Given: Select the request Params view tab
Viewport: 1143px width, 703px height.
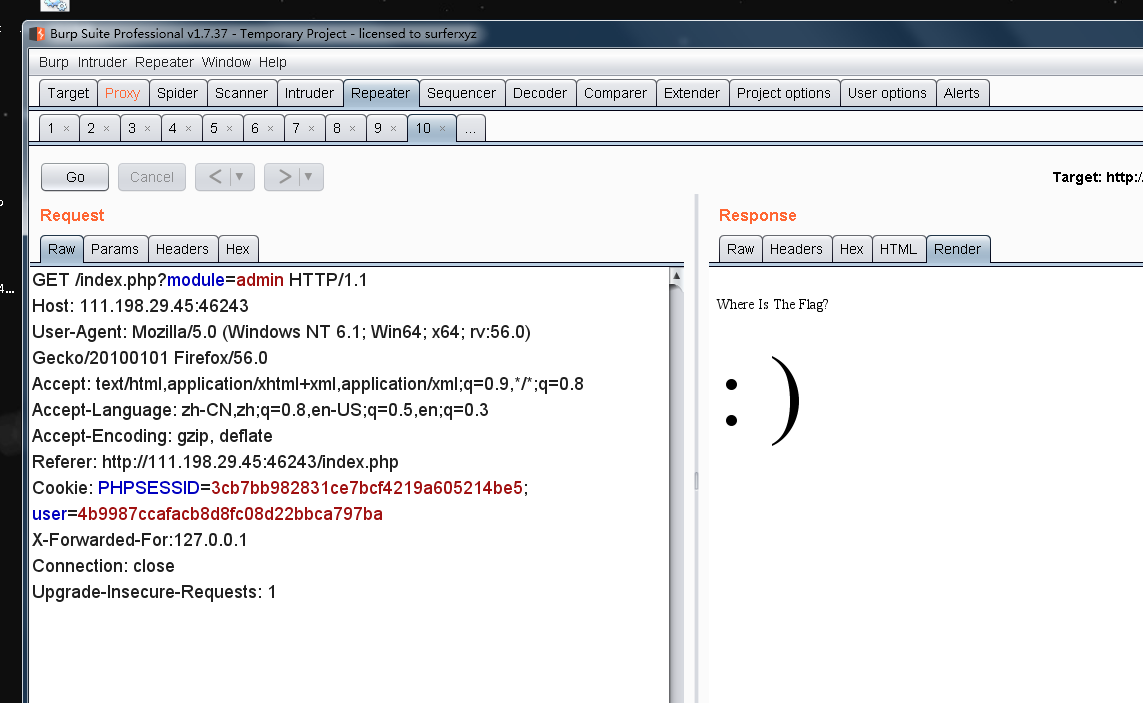Looking at the screenshot, I should (x=115, y=249).
